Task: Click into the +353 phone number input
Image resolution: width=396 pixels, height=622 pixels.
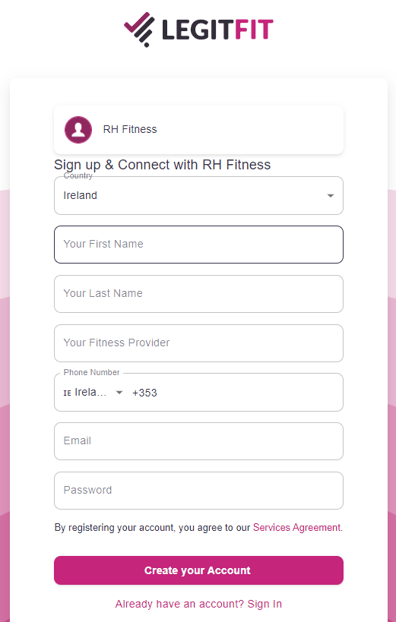Action: click(236, 393)
